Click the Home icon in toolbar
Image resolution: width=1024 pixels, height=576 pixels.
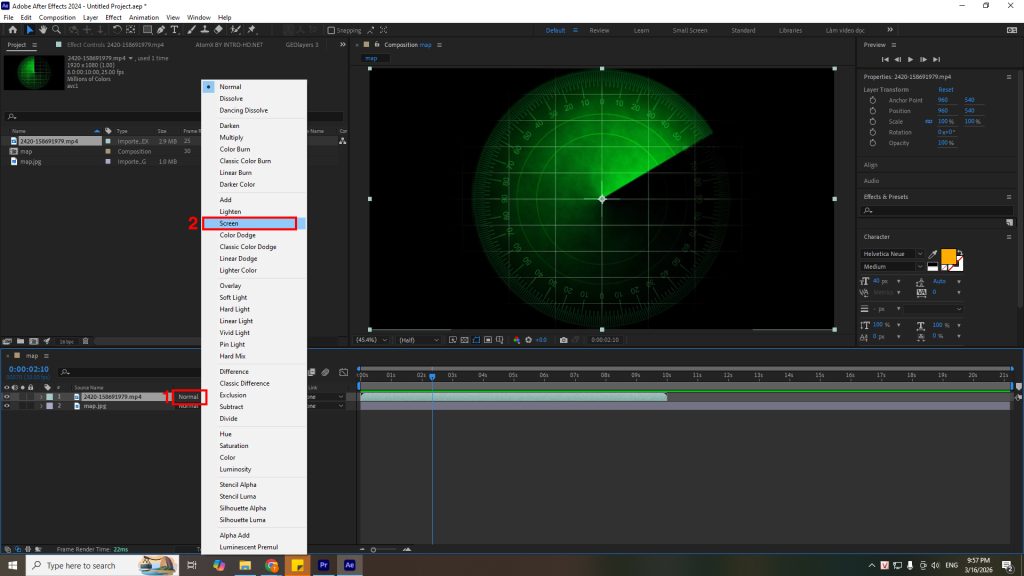[x=12, y=30]
